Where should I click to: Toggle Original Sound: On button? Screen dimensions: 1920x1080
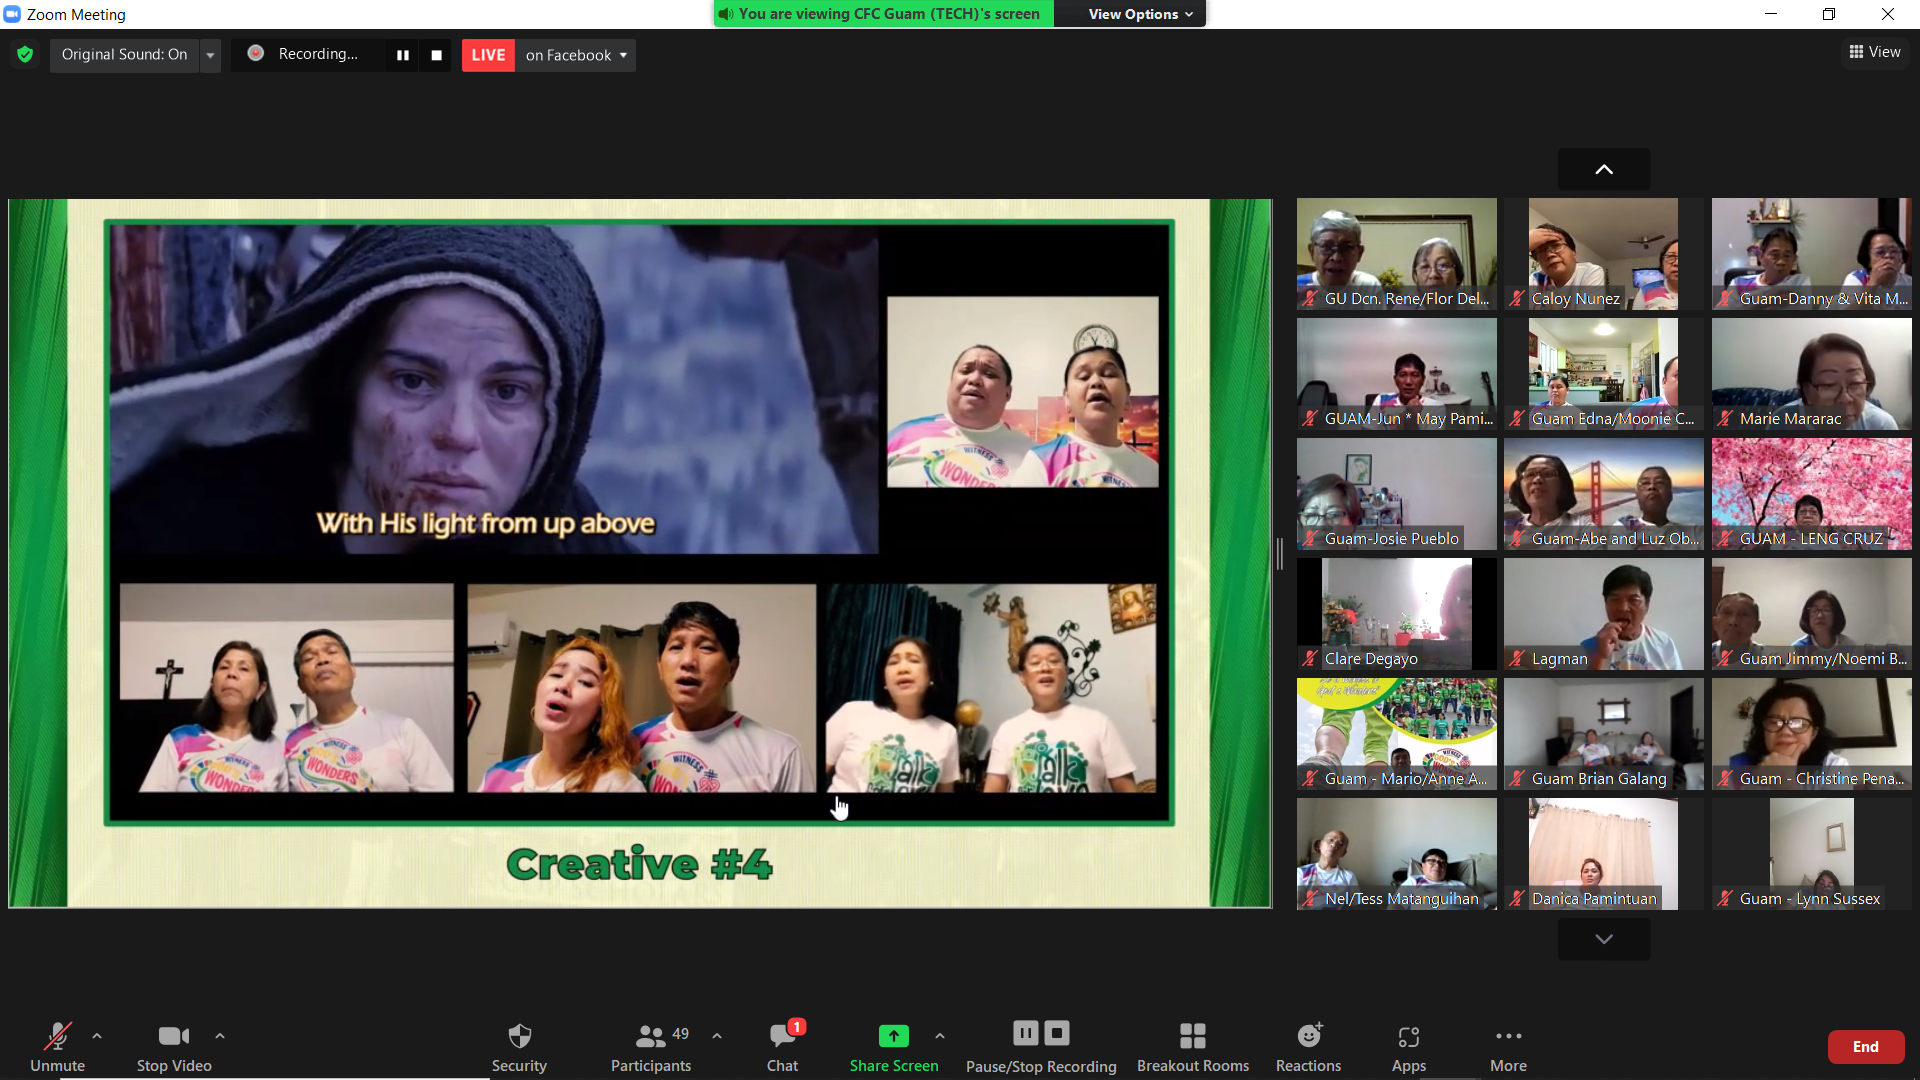click(125, 54)
